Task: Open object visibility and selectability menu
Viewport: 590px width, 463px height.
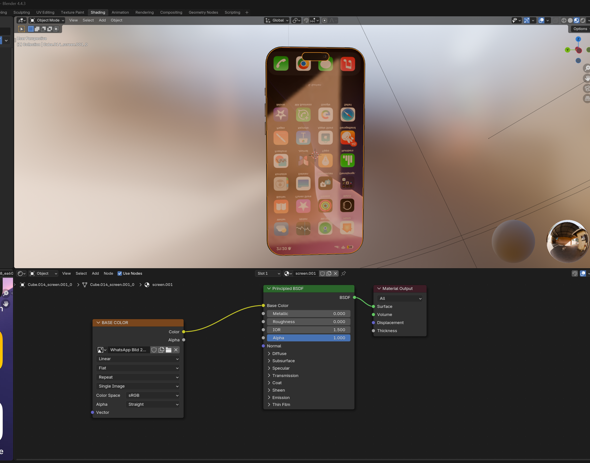Action: coord(516,20)
